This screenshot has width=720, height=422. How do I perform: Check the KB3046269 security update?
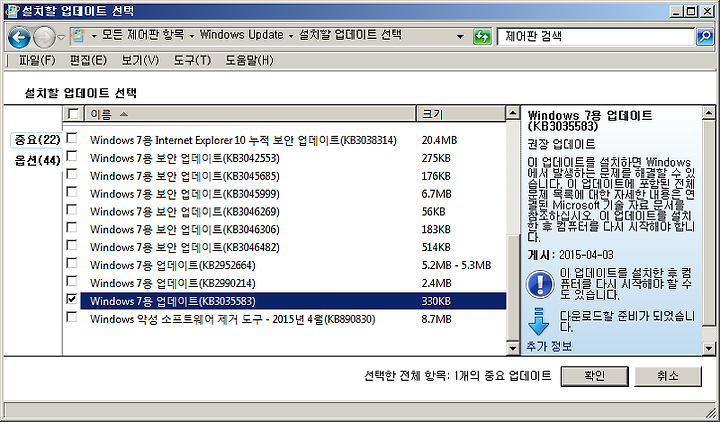pyautogui.click(x=72, y=209)
